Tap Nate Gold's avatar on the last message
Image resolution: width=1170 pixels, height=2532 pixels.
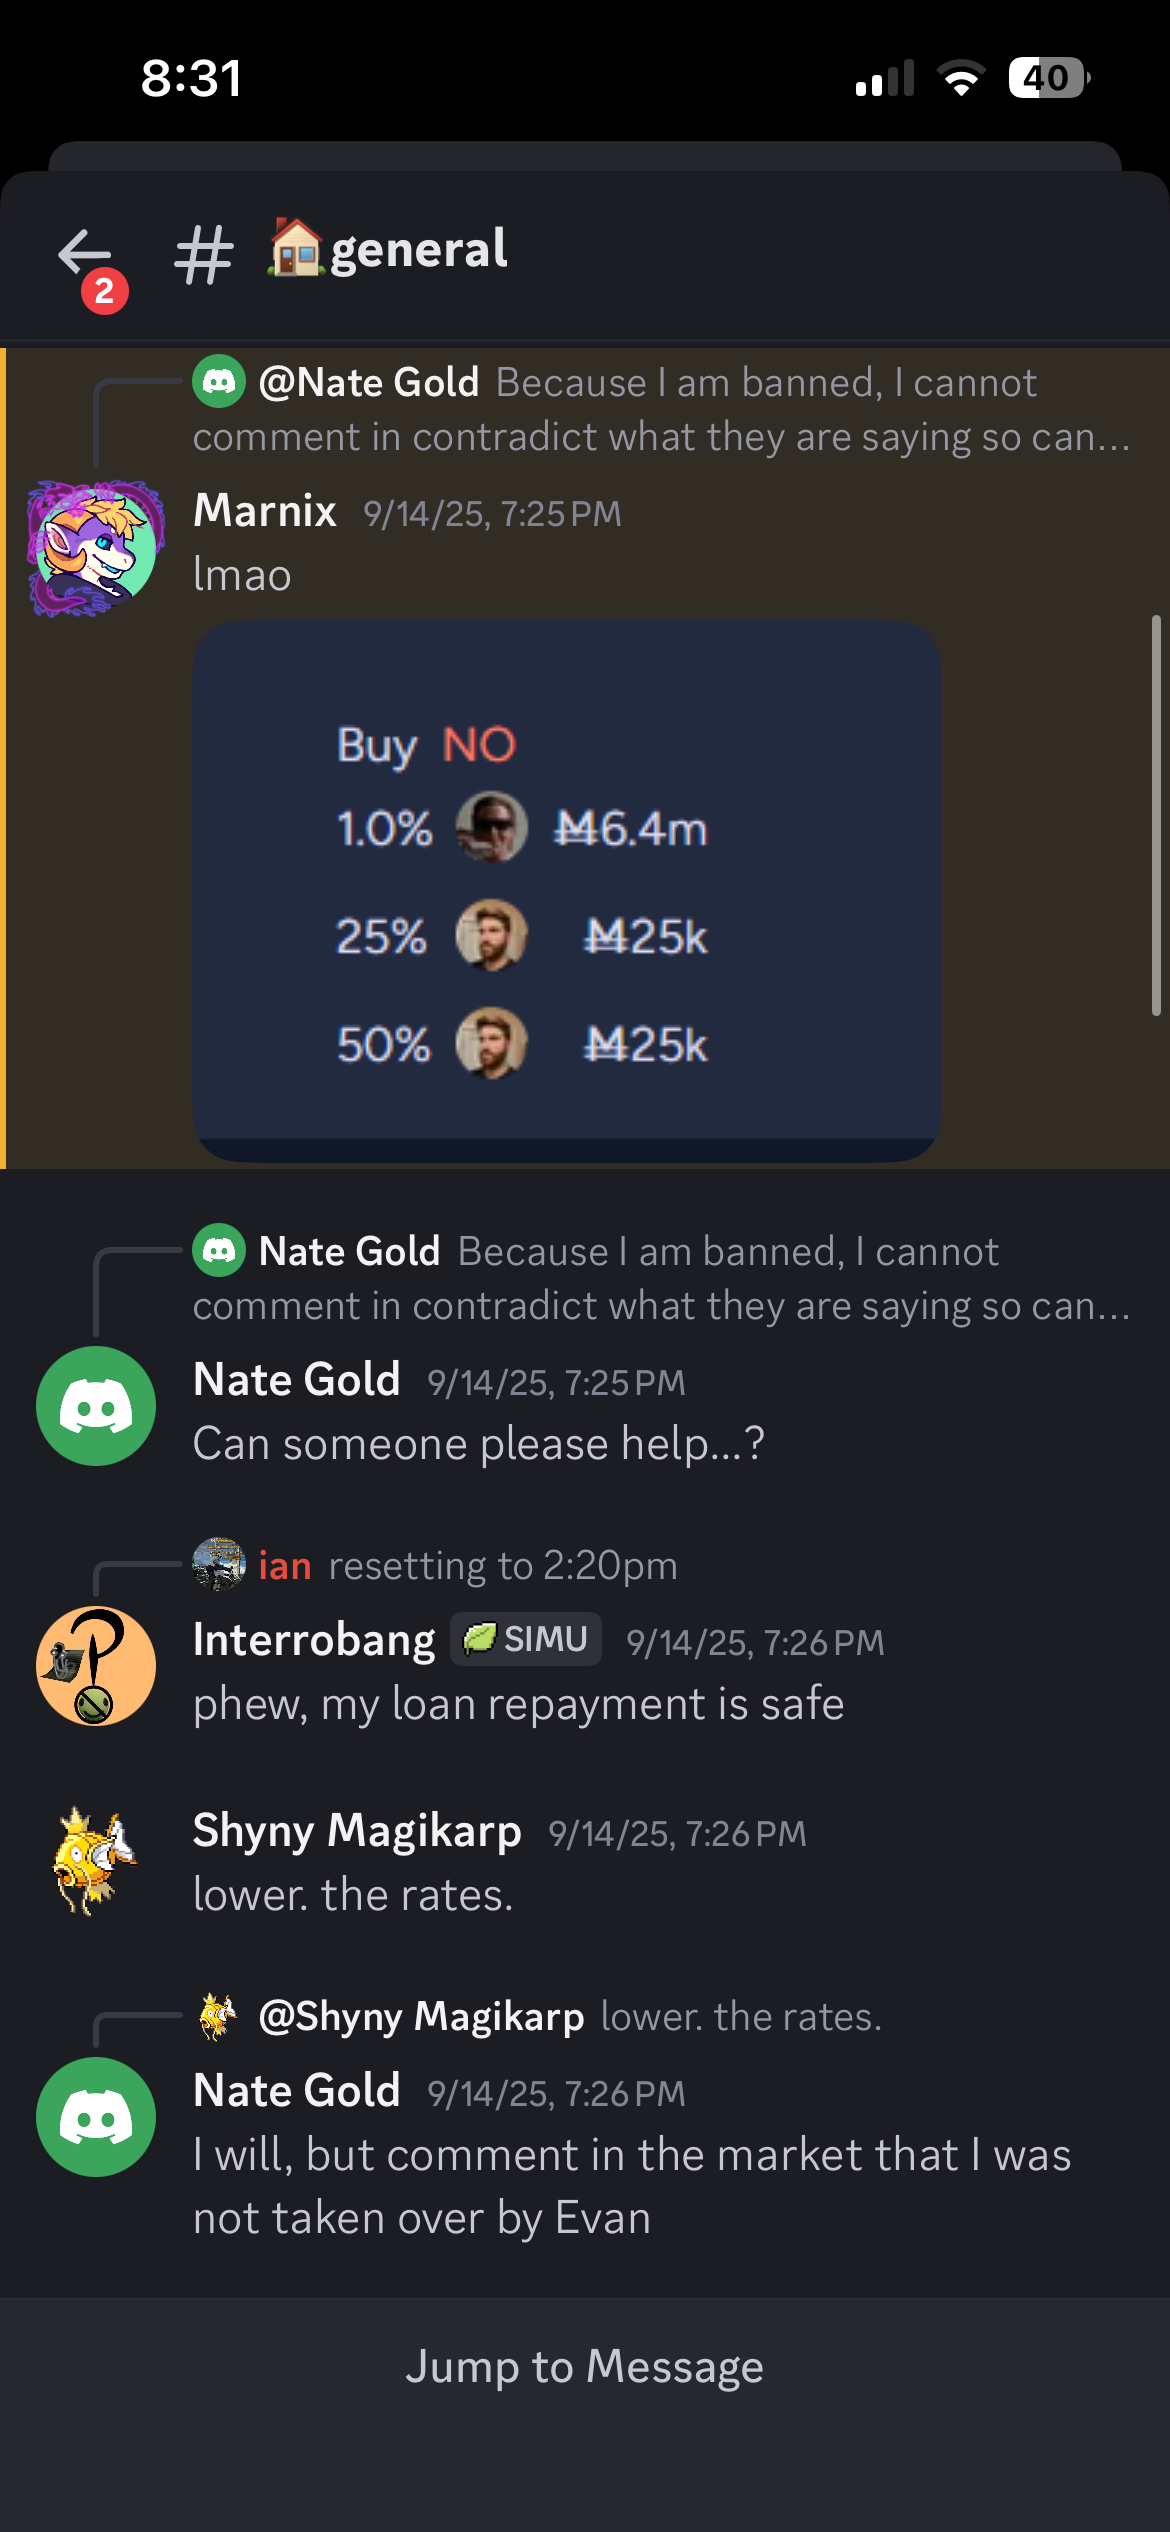click(x=96, y=2117)
